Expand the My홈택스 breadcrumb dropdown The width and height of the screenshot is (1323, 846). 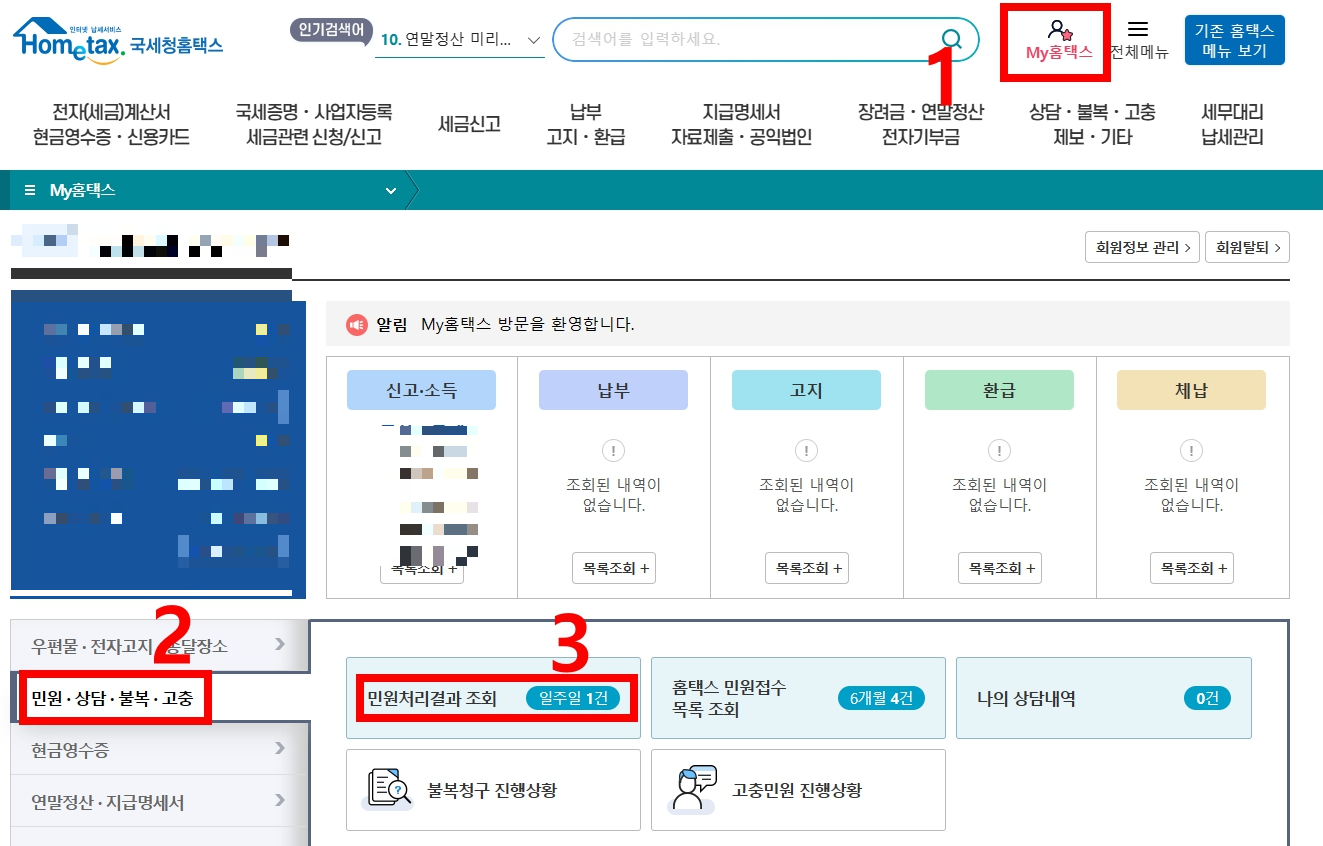pyautogui.click(x=390, y=190)
